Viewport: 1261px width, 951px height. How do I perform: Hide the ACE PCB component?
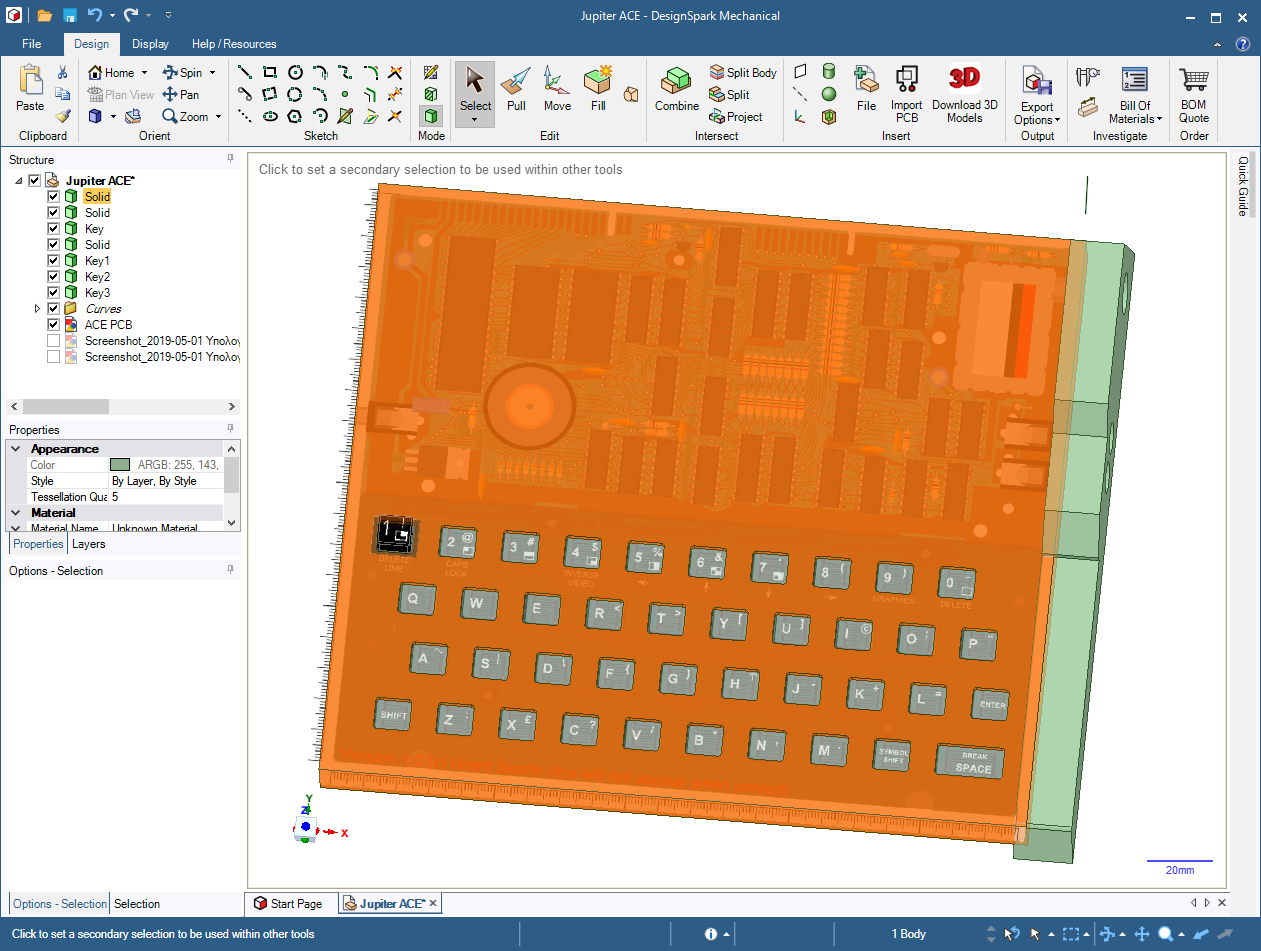(54, 324)
